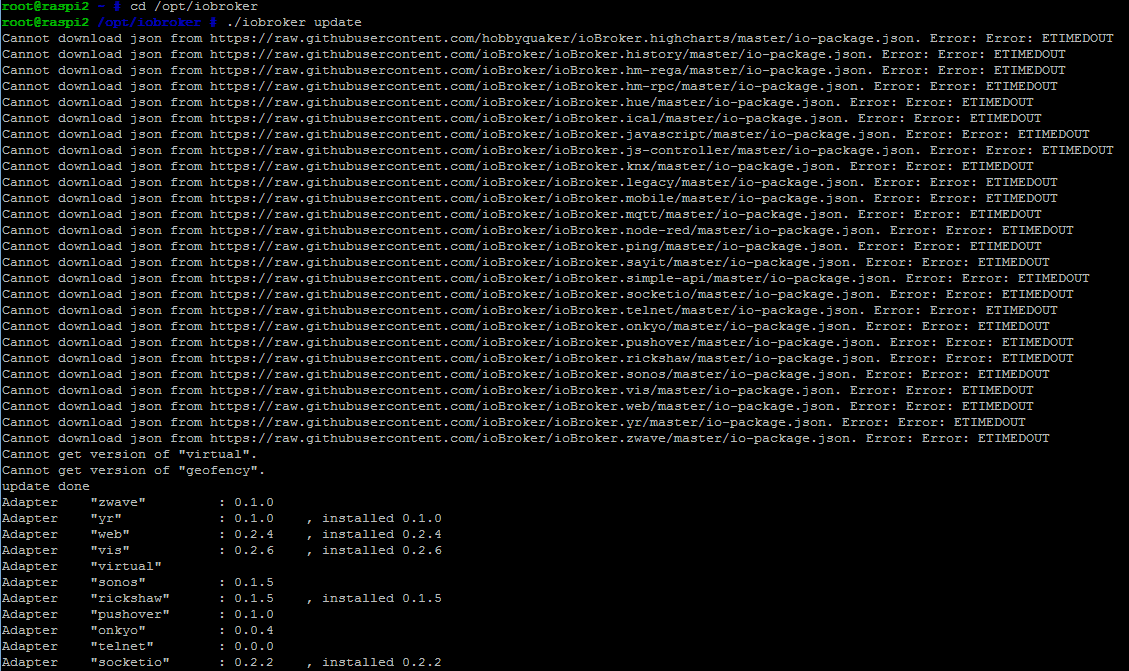
Task: Click the ioBroker.js-controller download URL
Action: [x=562, y=150]
